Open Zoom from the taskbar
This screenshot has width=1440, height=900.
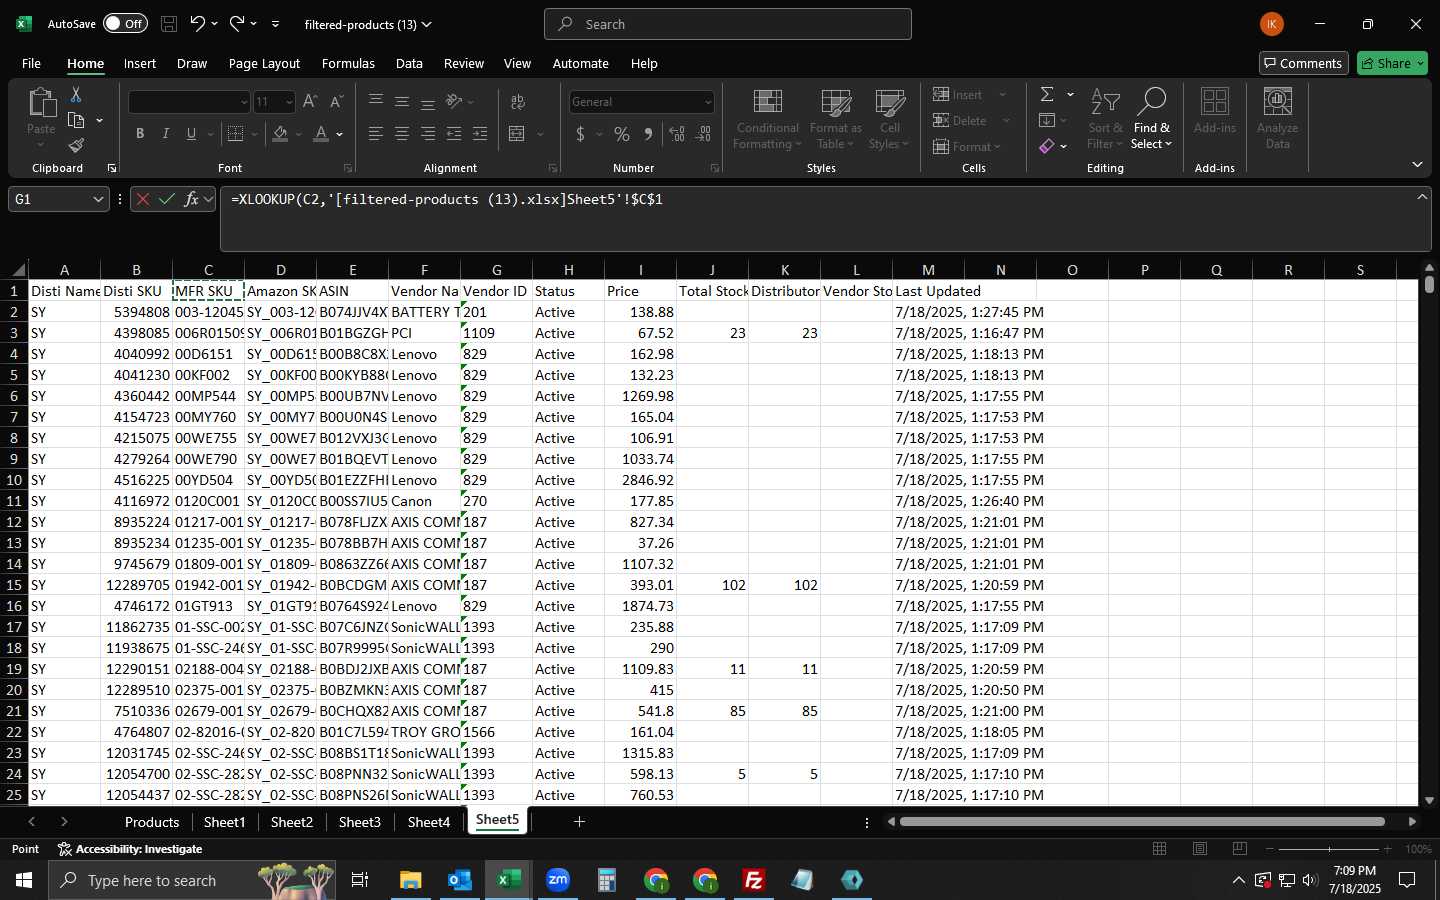[558, 880]
